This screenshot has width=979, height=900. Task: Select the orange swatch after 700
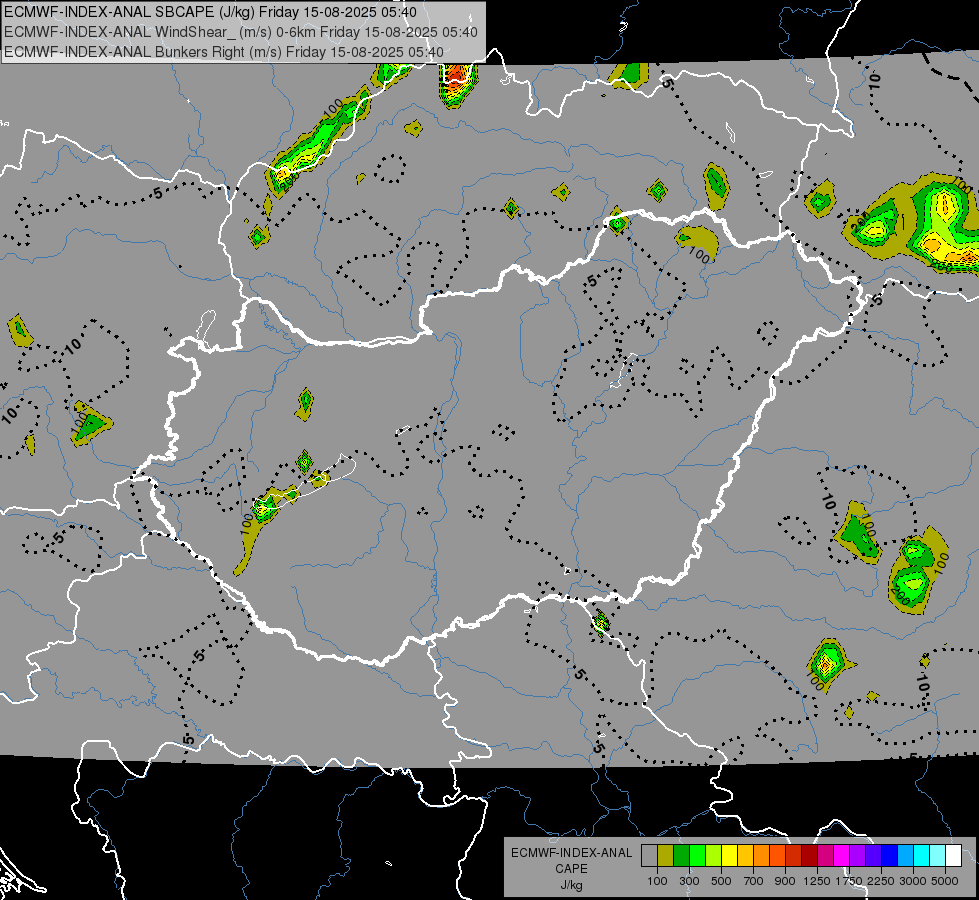pyautogui.click(x=762, y=856)
